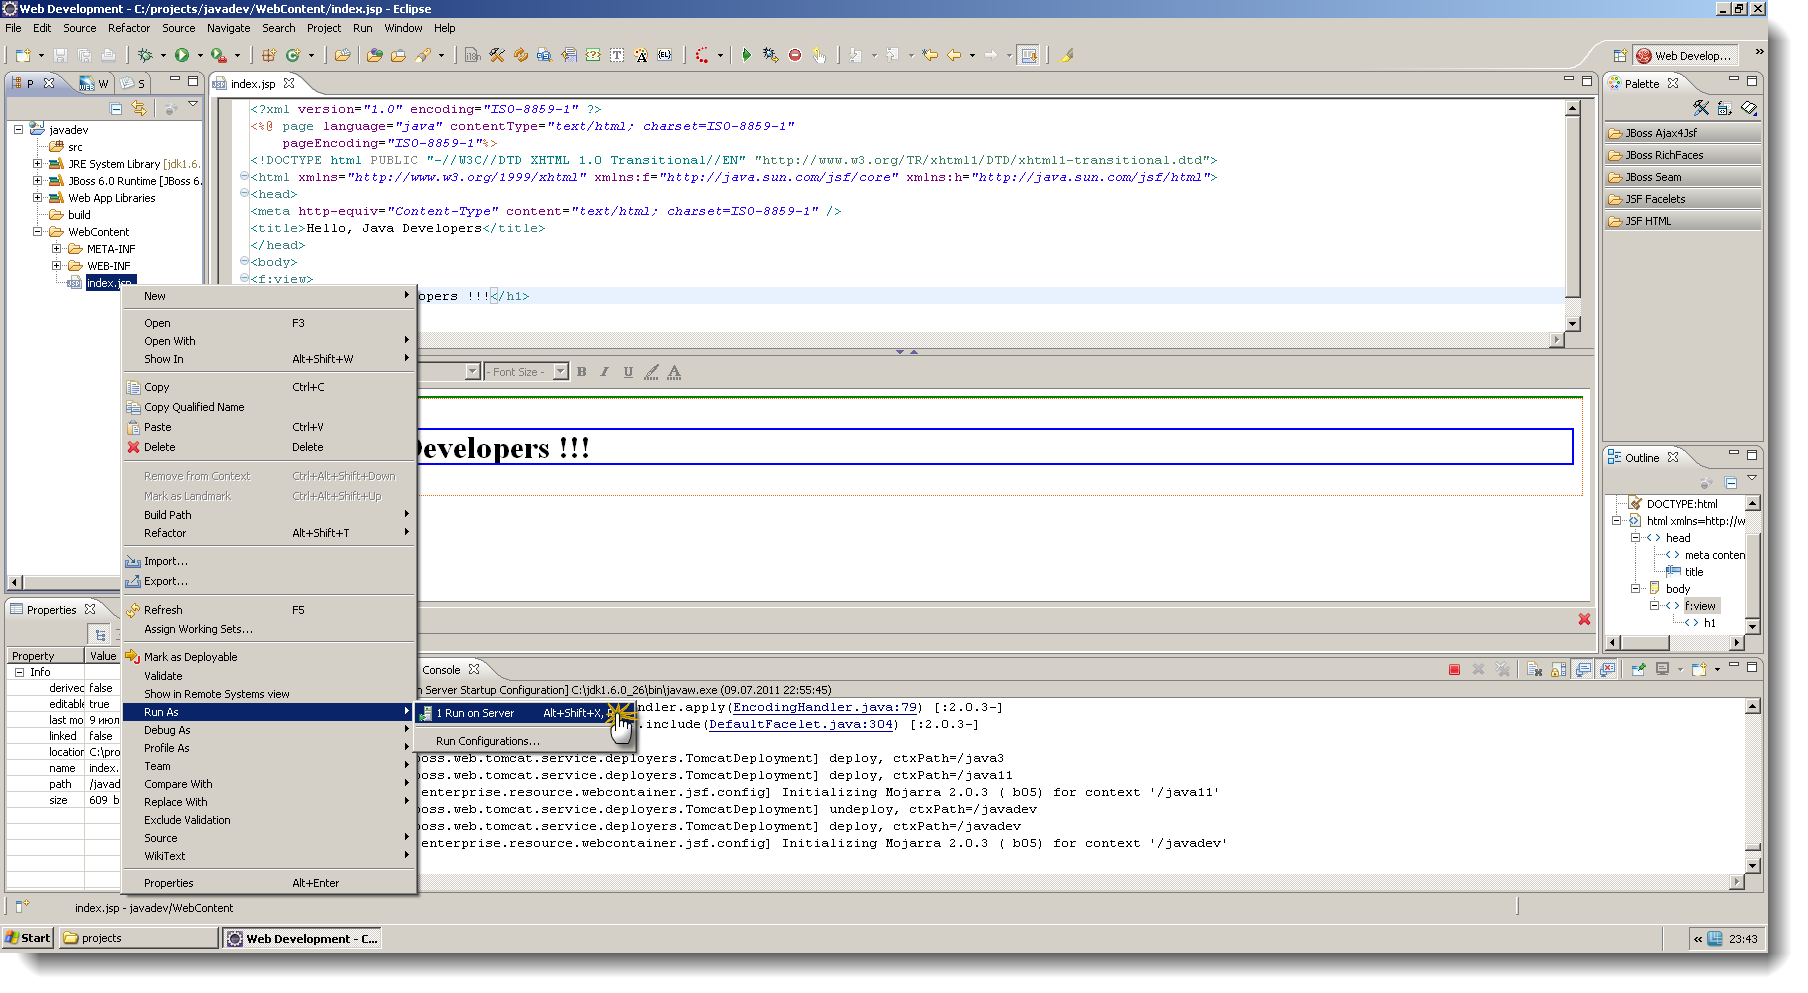Save the current file with the Save toolbar icon
This screenshot has width=1808, height=993.
click(x=60, y=57)
